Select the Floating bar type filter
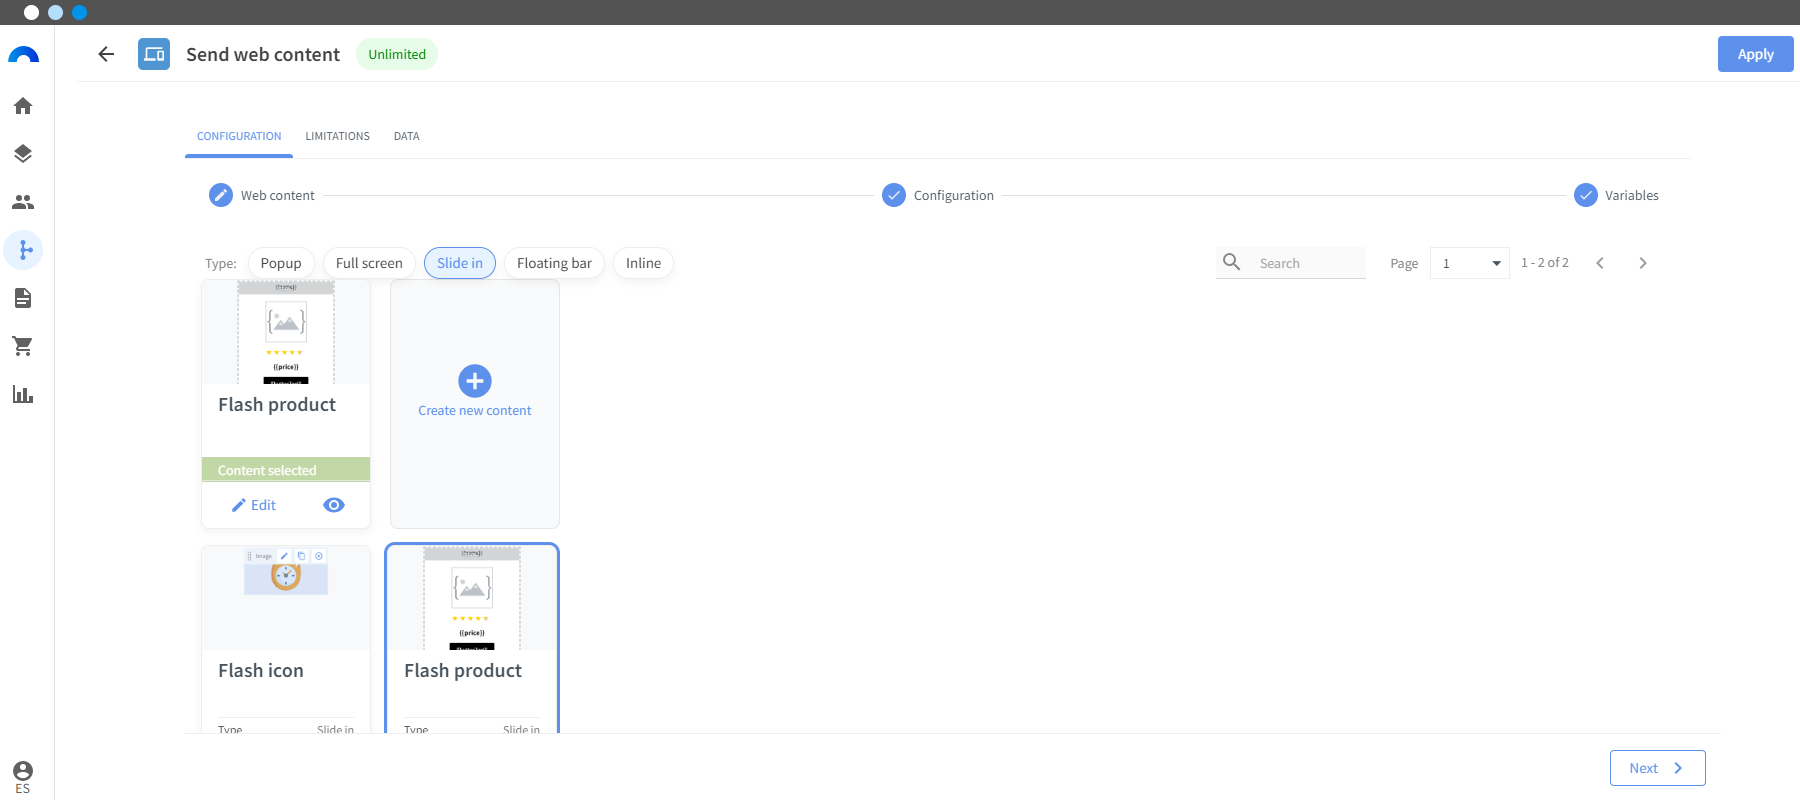Image resolution: width=1800 pixels, height=800 pixels. (554, 263)
